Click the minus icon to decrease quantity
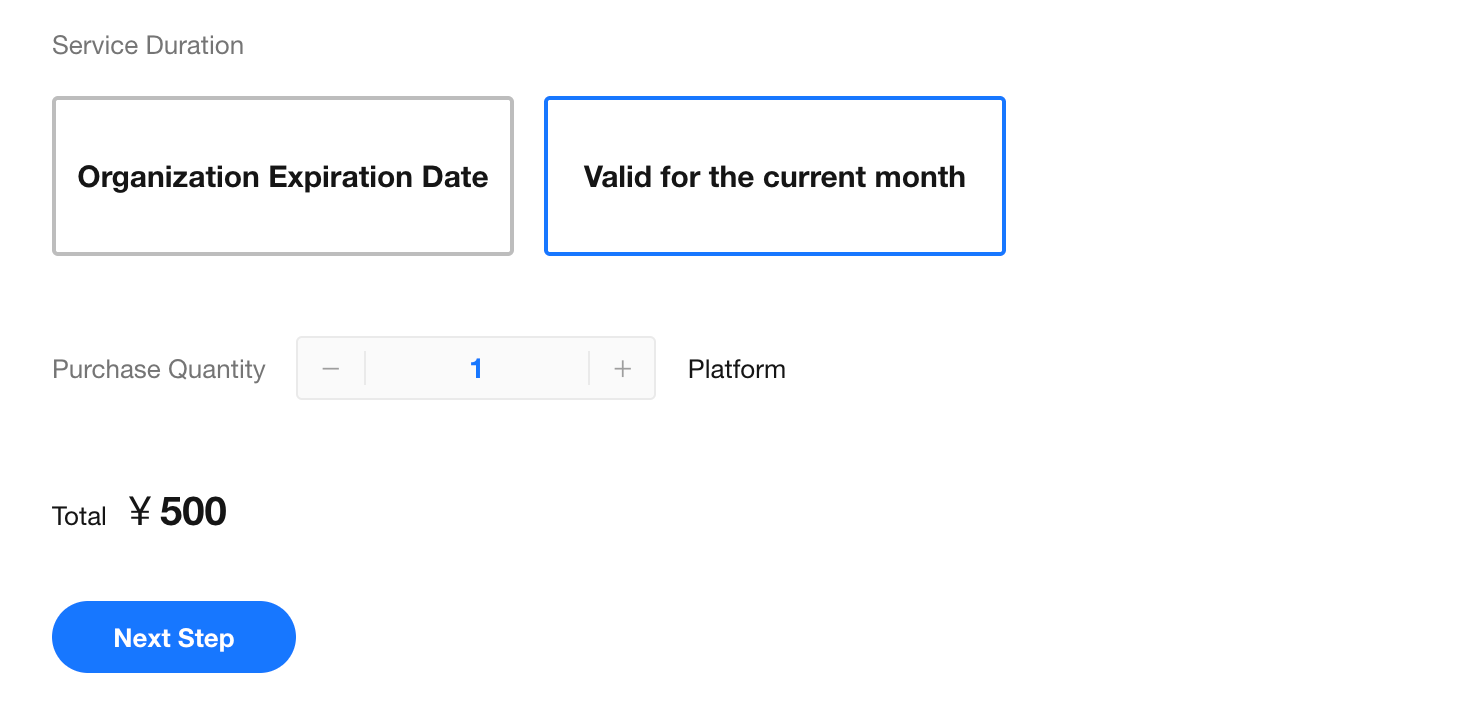The width and height of the screenshot is (1462, 710). (x=331, y=369)
